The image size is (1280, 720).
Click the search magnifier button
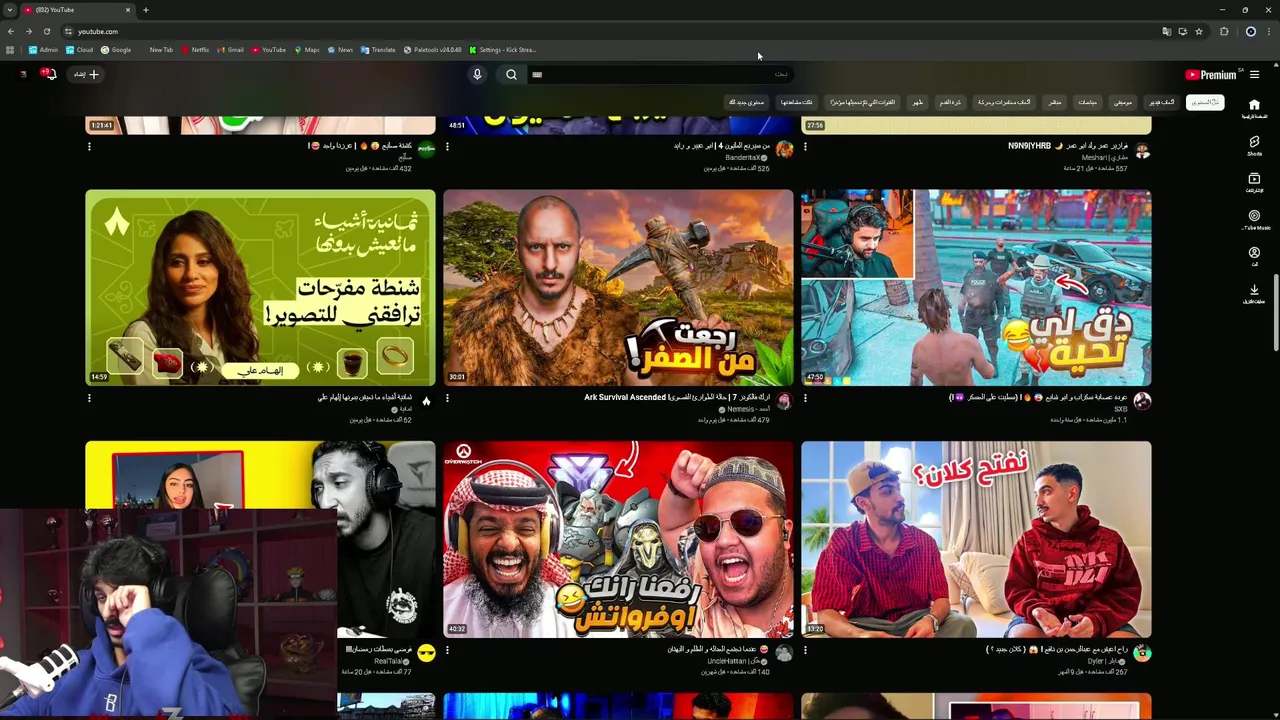tap(511, 74)
